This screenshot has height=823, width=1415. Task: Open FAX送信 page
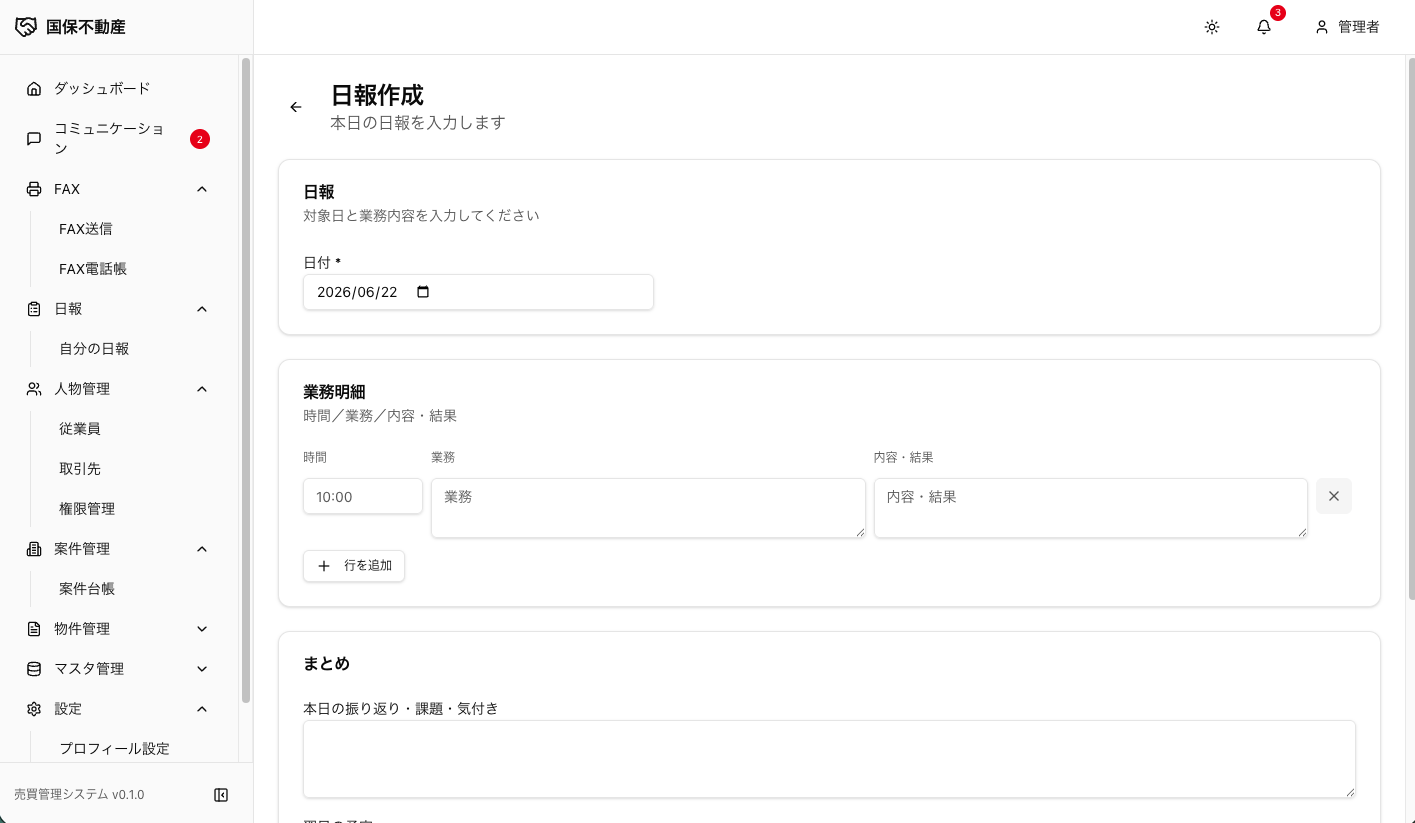click(x=86, y=229)
